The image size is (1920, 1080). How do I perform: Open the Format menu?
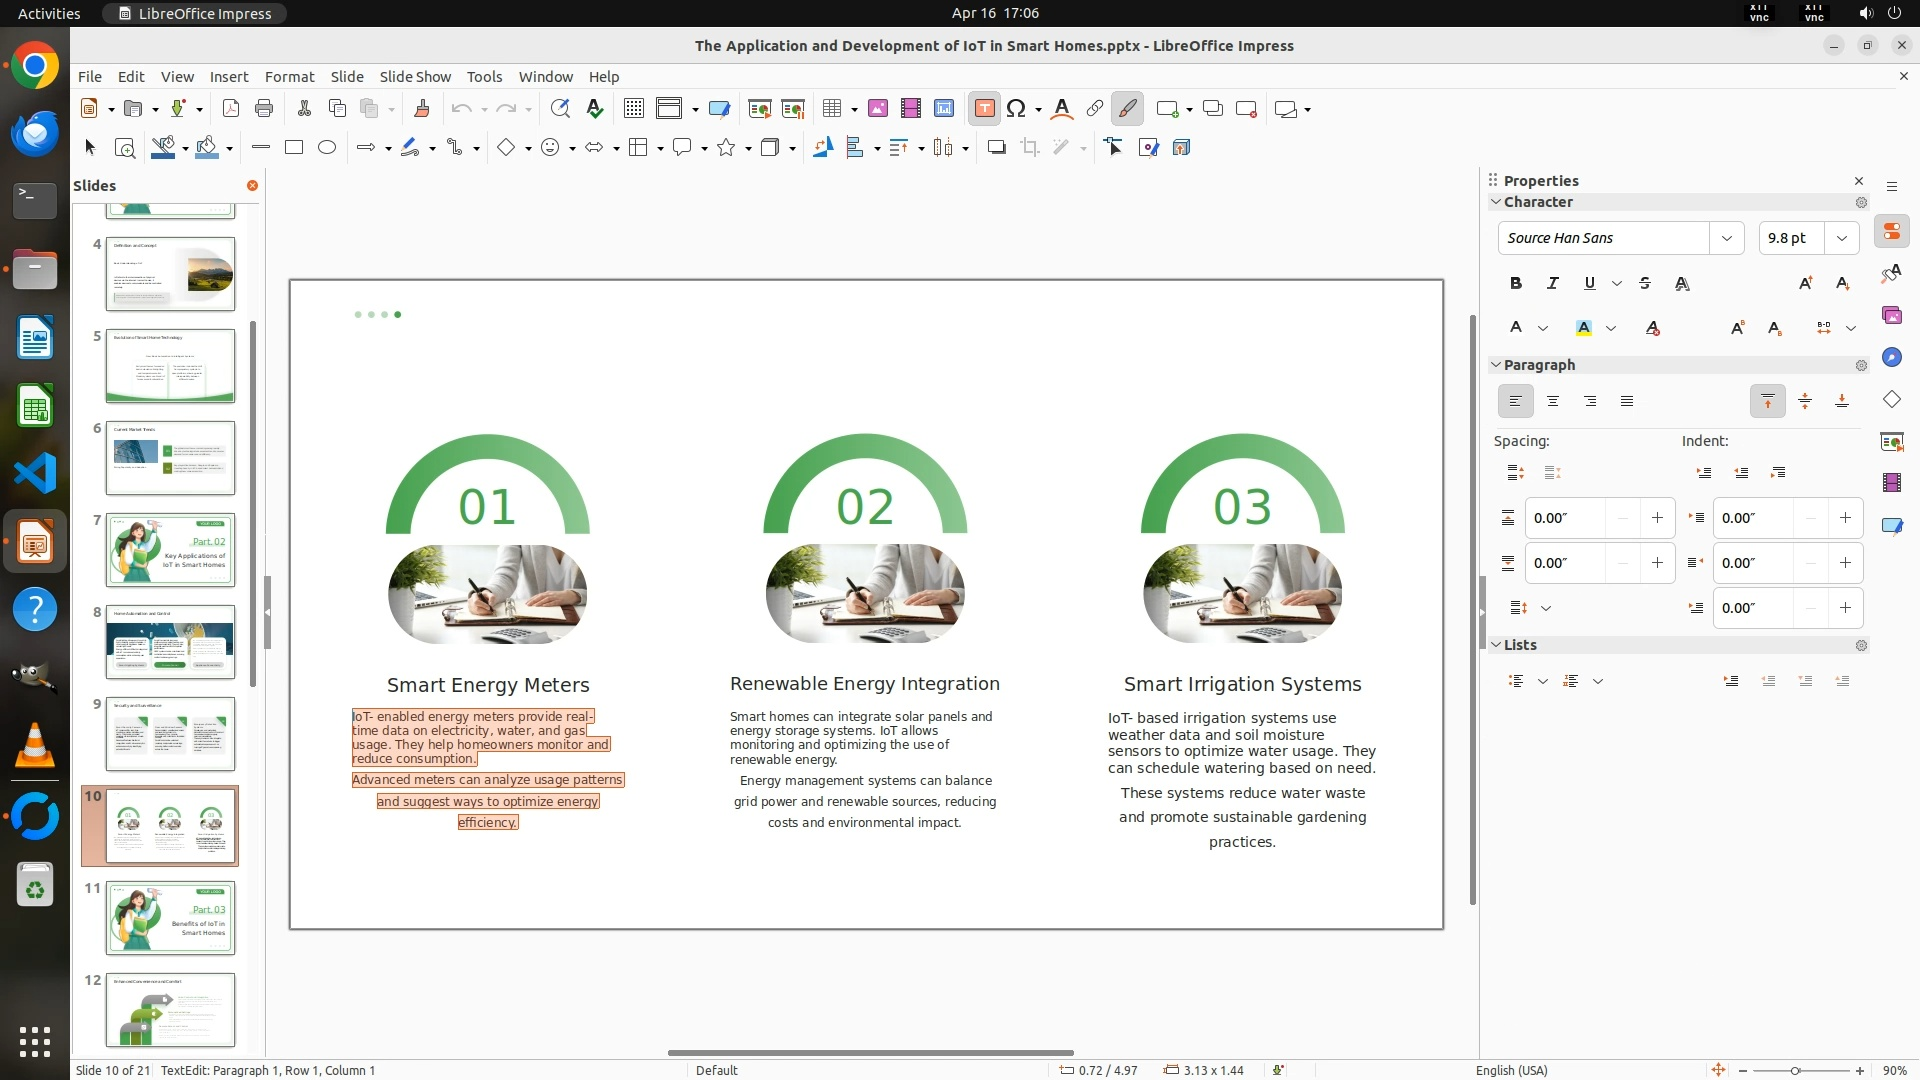289,77
